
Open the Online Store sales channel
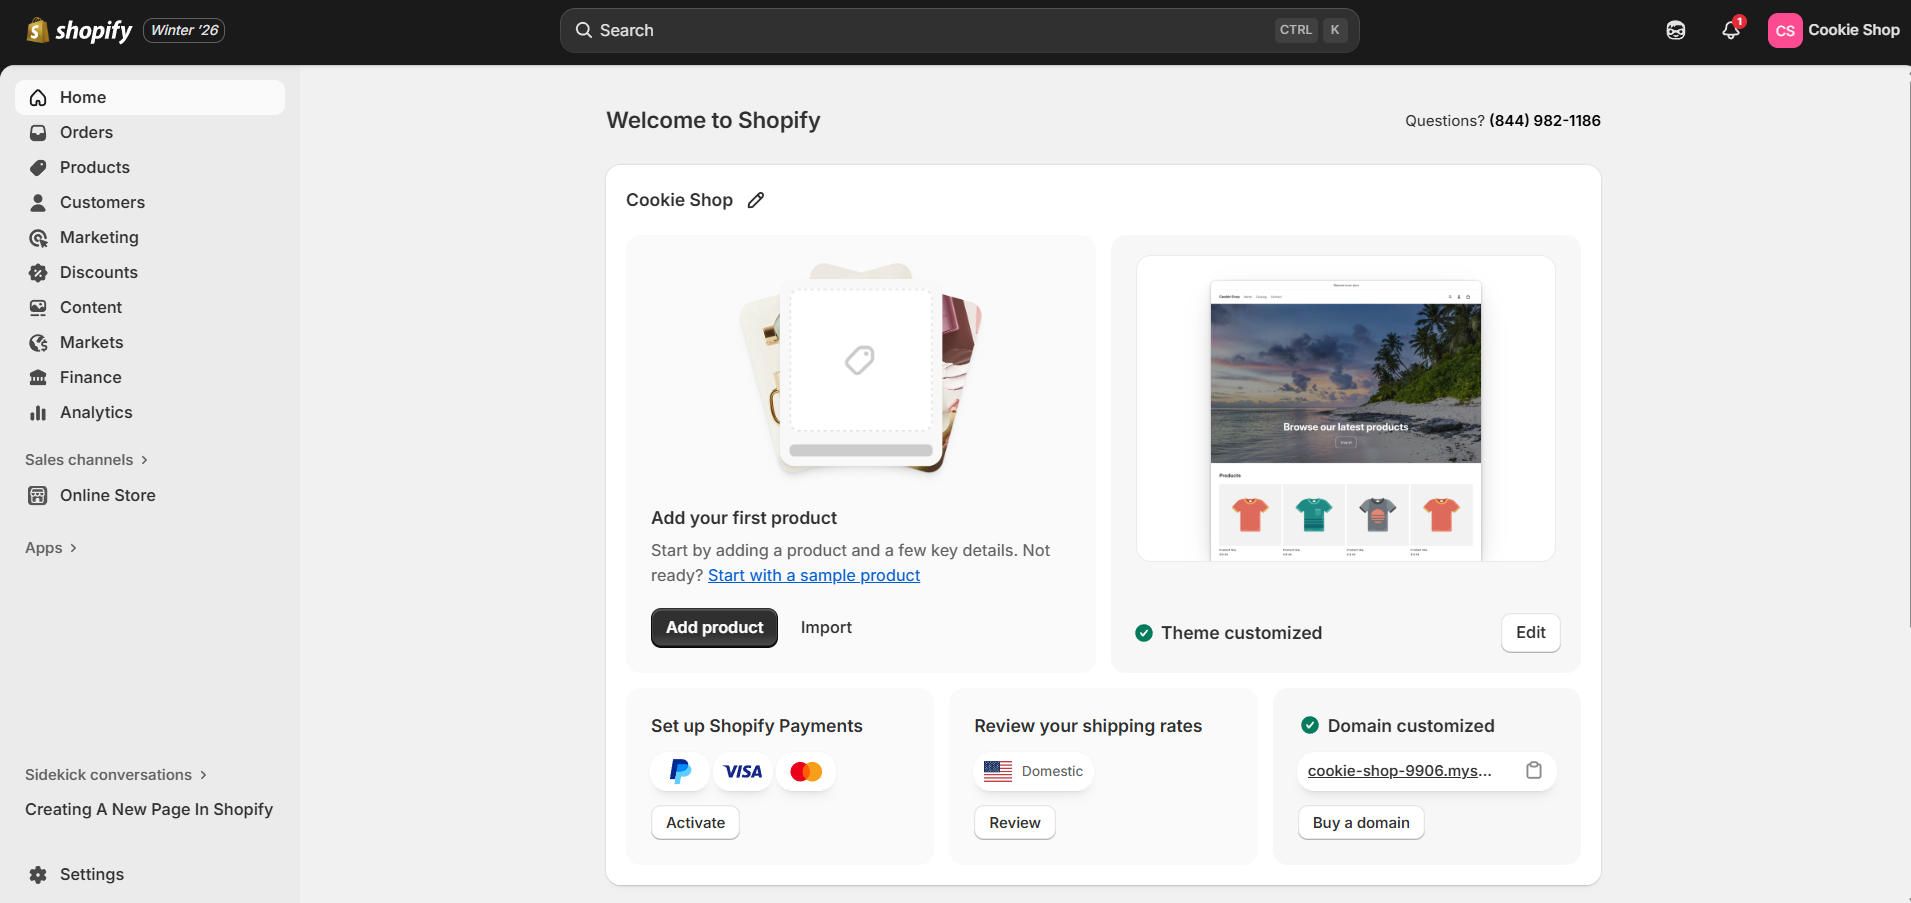point(107,495)
